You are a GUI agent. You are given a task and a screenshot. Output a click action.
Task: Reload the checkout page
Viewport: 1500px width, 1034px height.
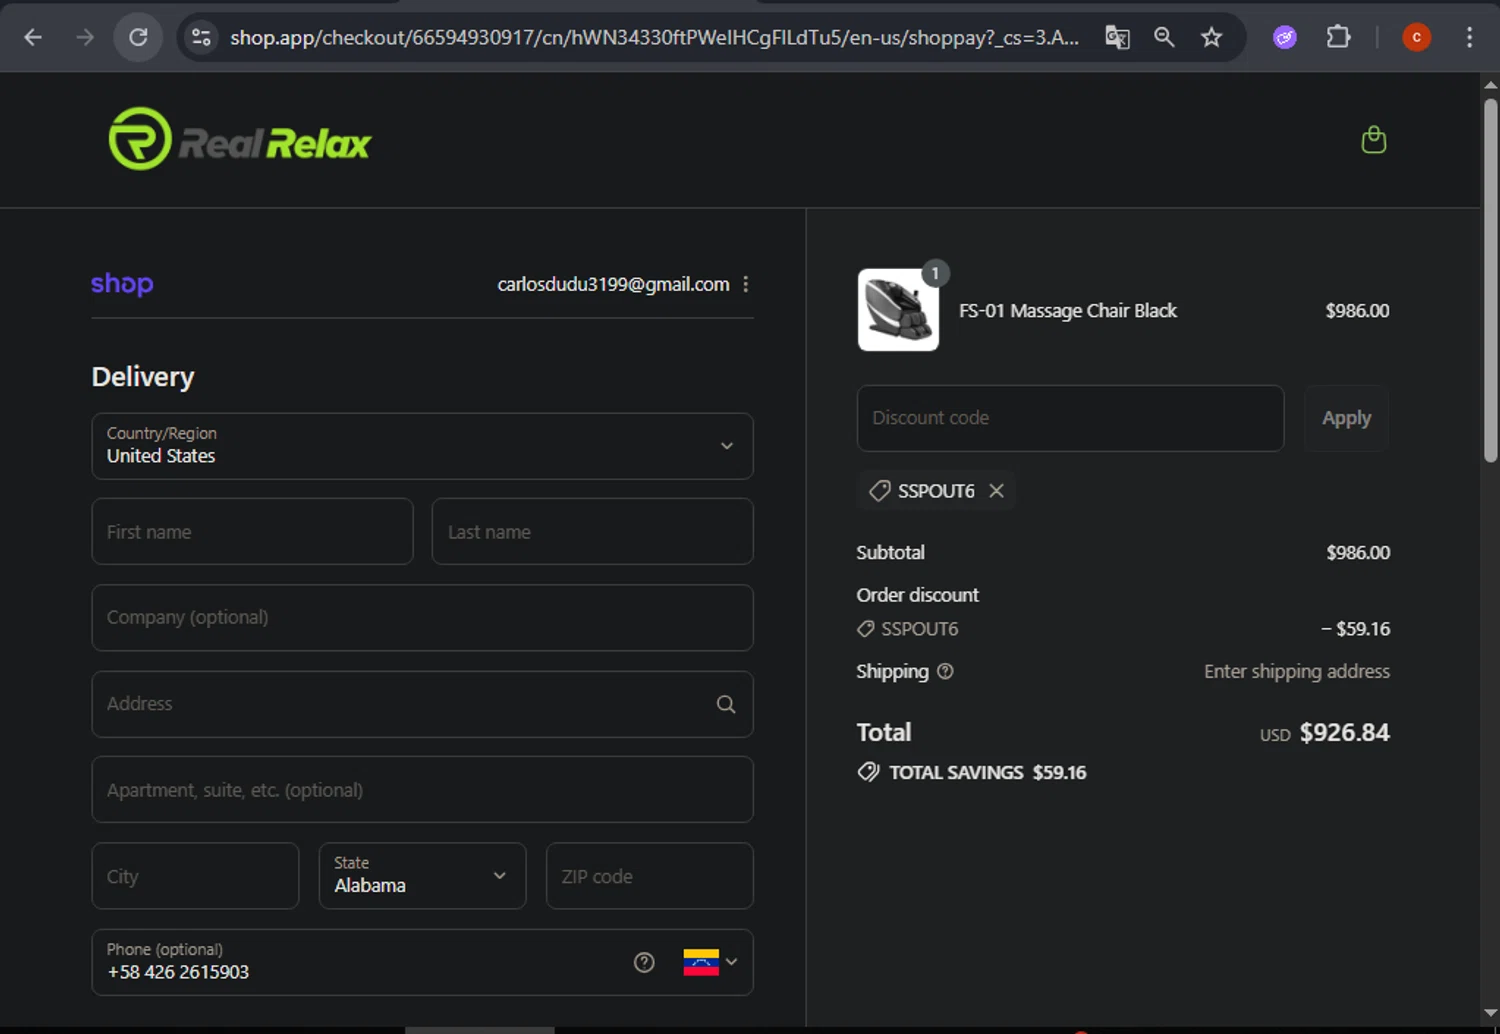coord(138,38)
